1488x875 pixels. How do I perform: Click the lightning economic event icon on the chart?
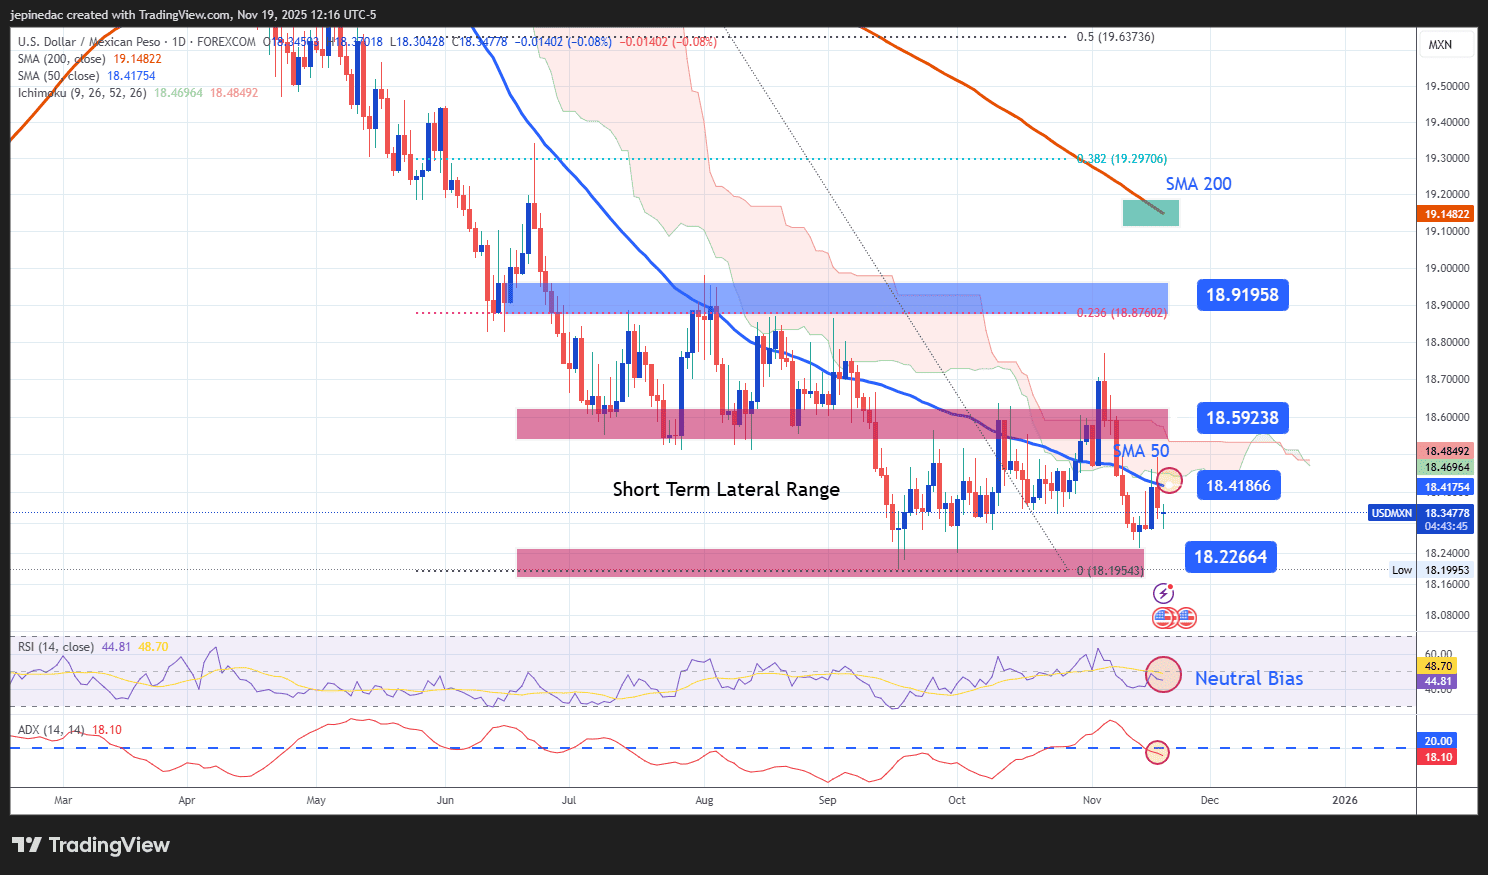pyautogui.click(x=1163, y=592)
